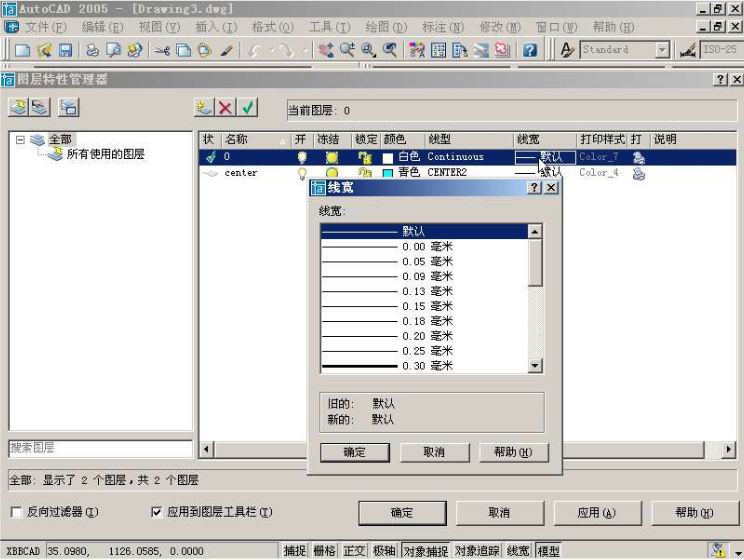The height and width of the screenshot is (560, 744).
Task: Click 帮助(H) in the 线宽 dialog
Action: point(513,452)
